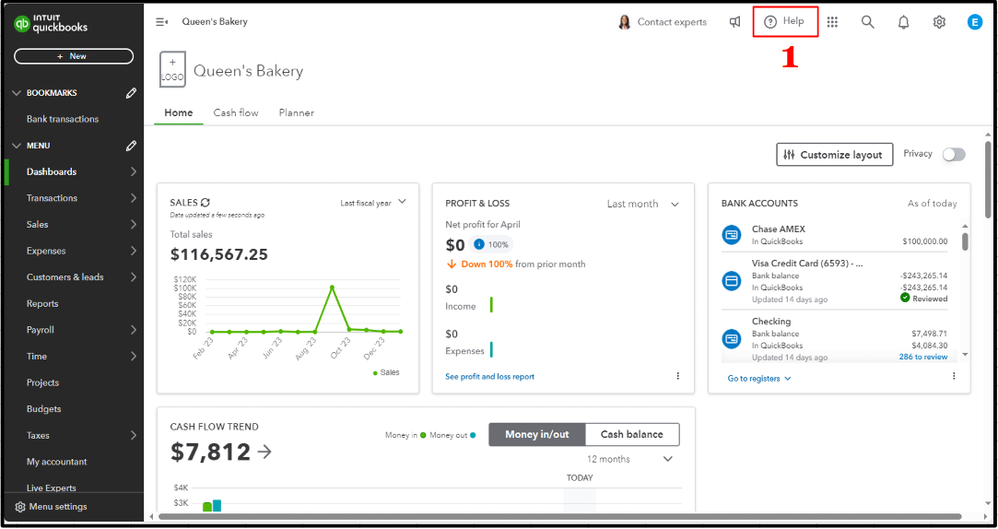Click the arrow next to $7,812

264,452
